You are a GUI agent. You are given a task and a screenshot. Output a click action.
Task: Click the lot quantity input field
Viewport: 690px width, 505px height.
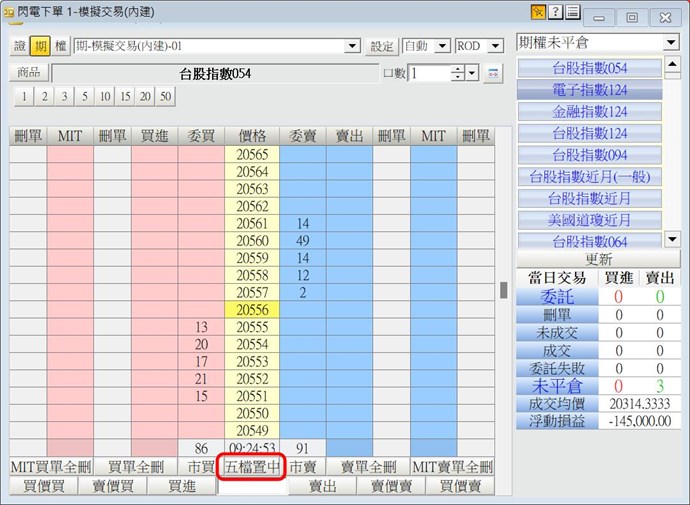tap(429, 73)
